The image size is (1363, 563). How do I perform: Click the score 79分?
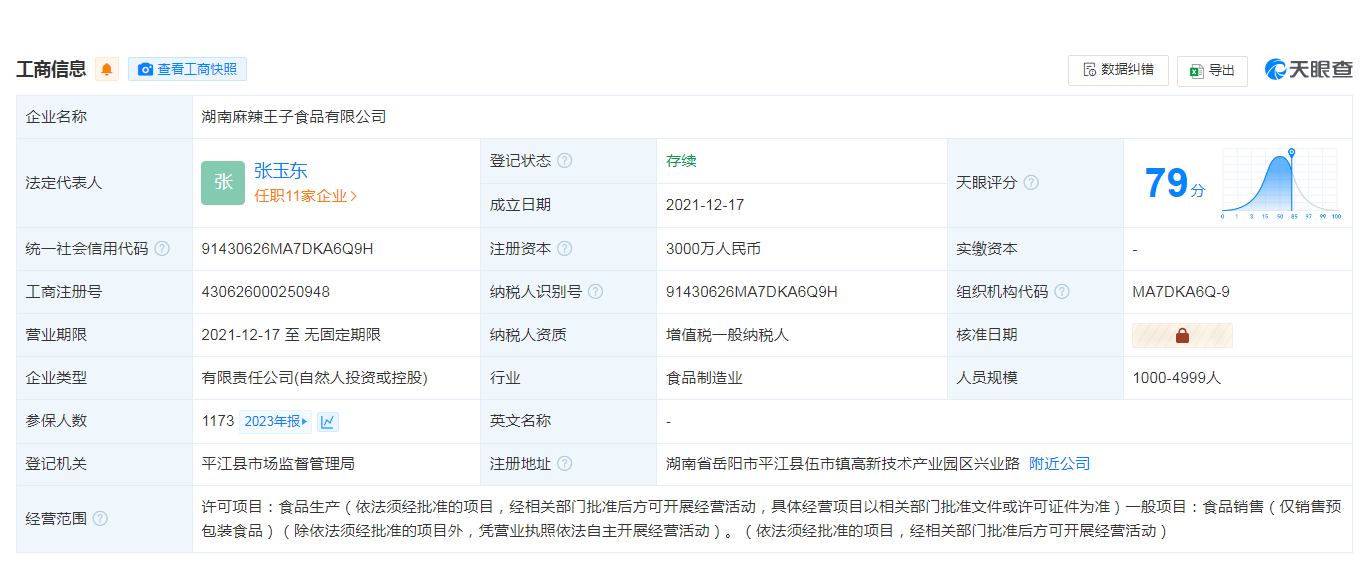tap(1175, 183)
